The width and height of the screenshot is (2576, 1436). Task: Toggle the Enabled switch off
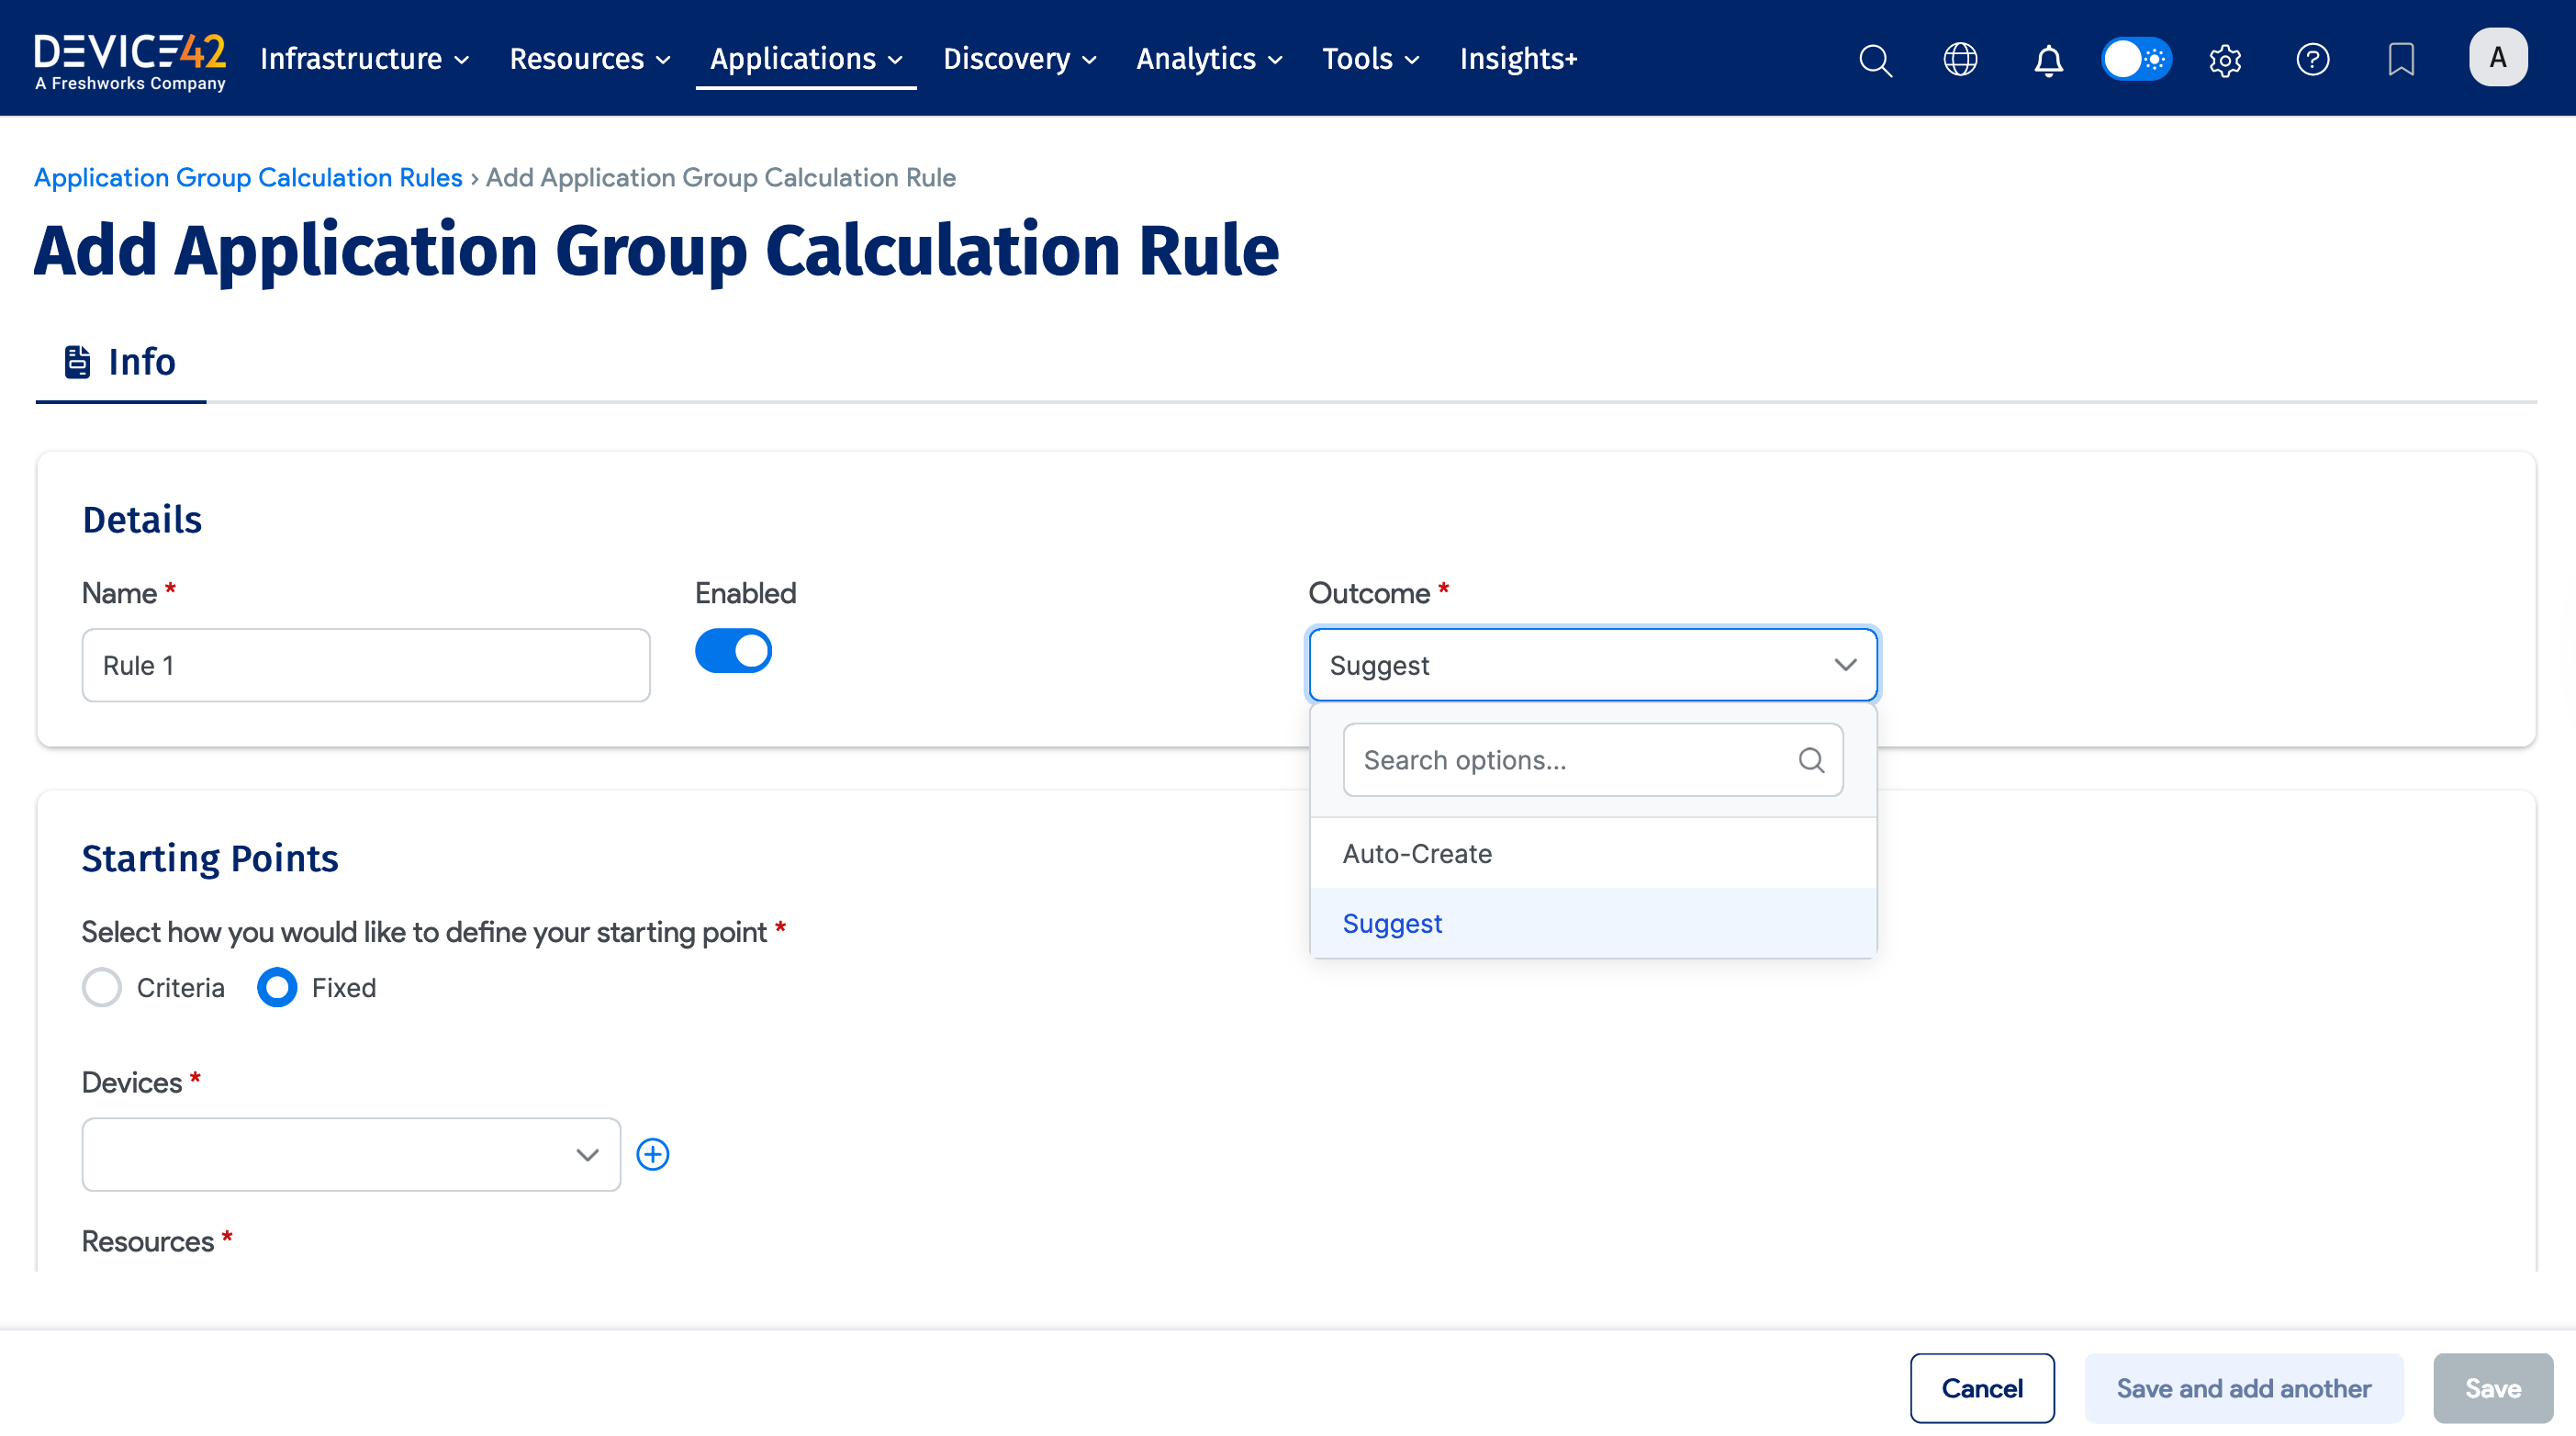click(x=733, y=651)
